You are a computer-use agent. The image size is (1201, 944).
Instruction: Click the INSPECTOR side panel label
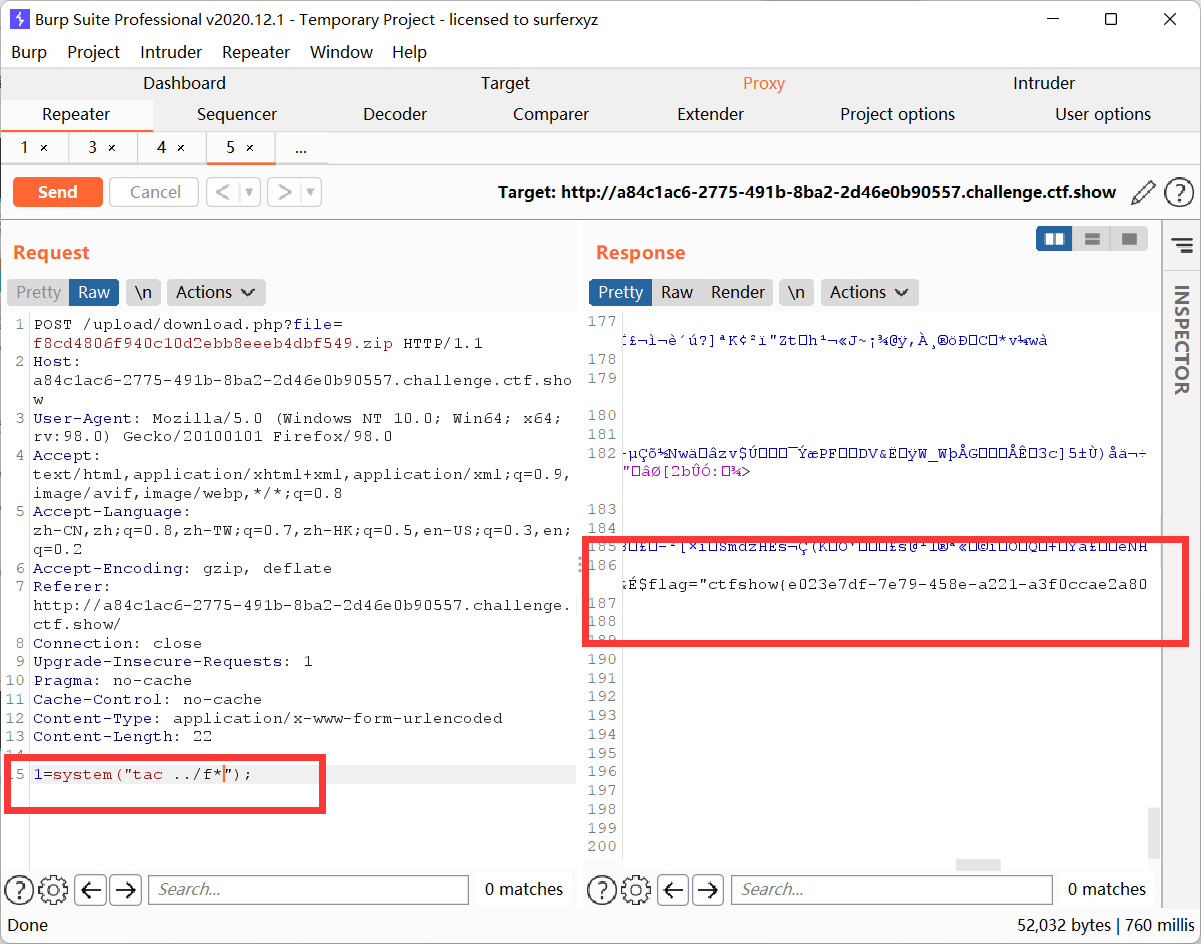(x=1181, y=340)
